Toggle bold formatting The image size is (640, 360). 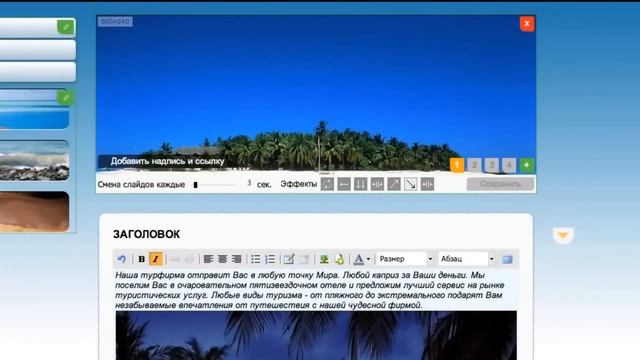[142, 259]
